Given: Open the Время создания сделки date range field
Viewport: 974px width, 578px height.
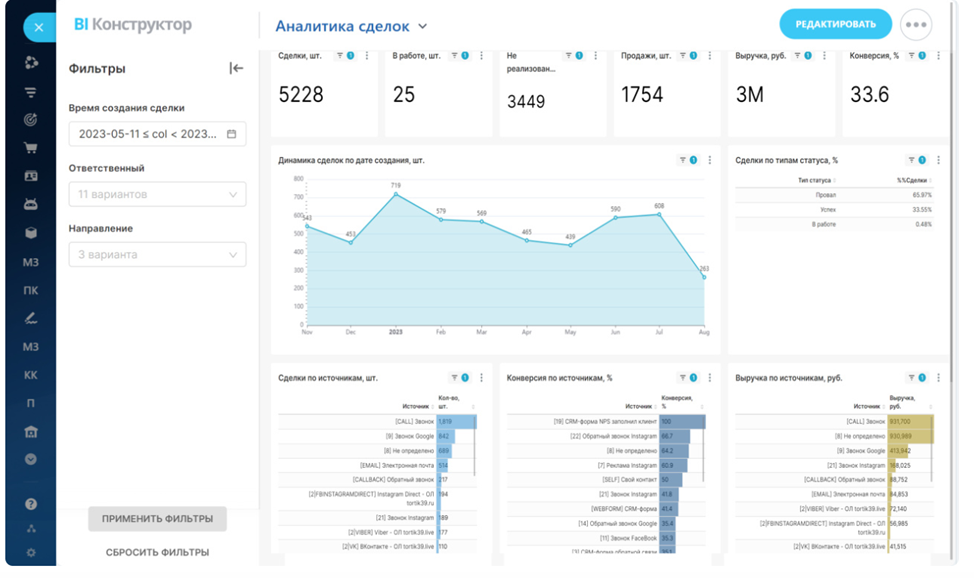Looking at the screenshot, I should [157, 134].
